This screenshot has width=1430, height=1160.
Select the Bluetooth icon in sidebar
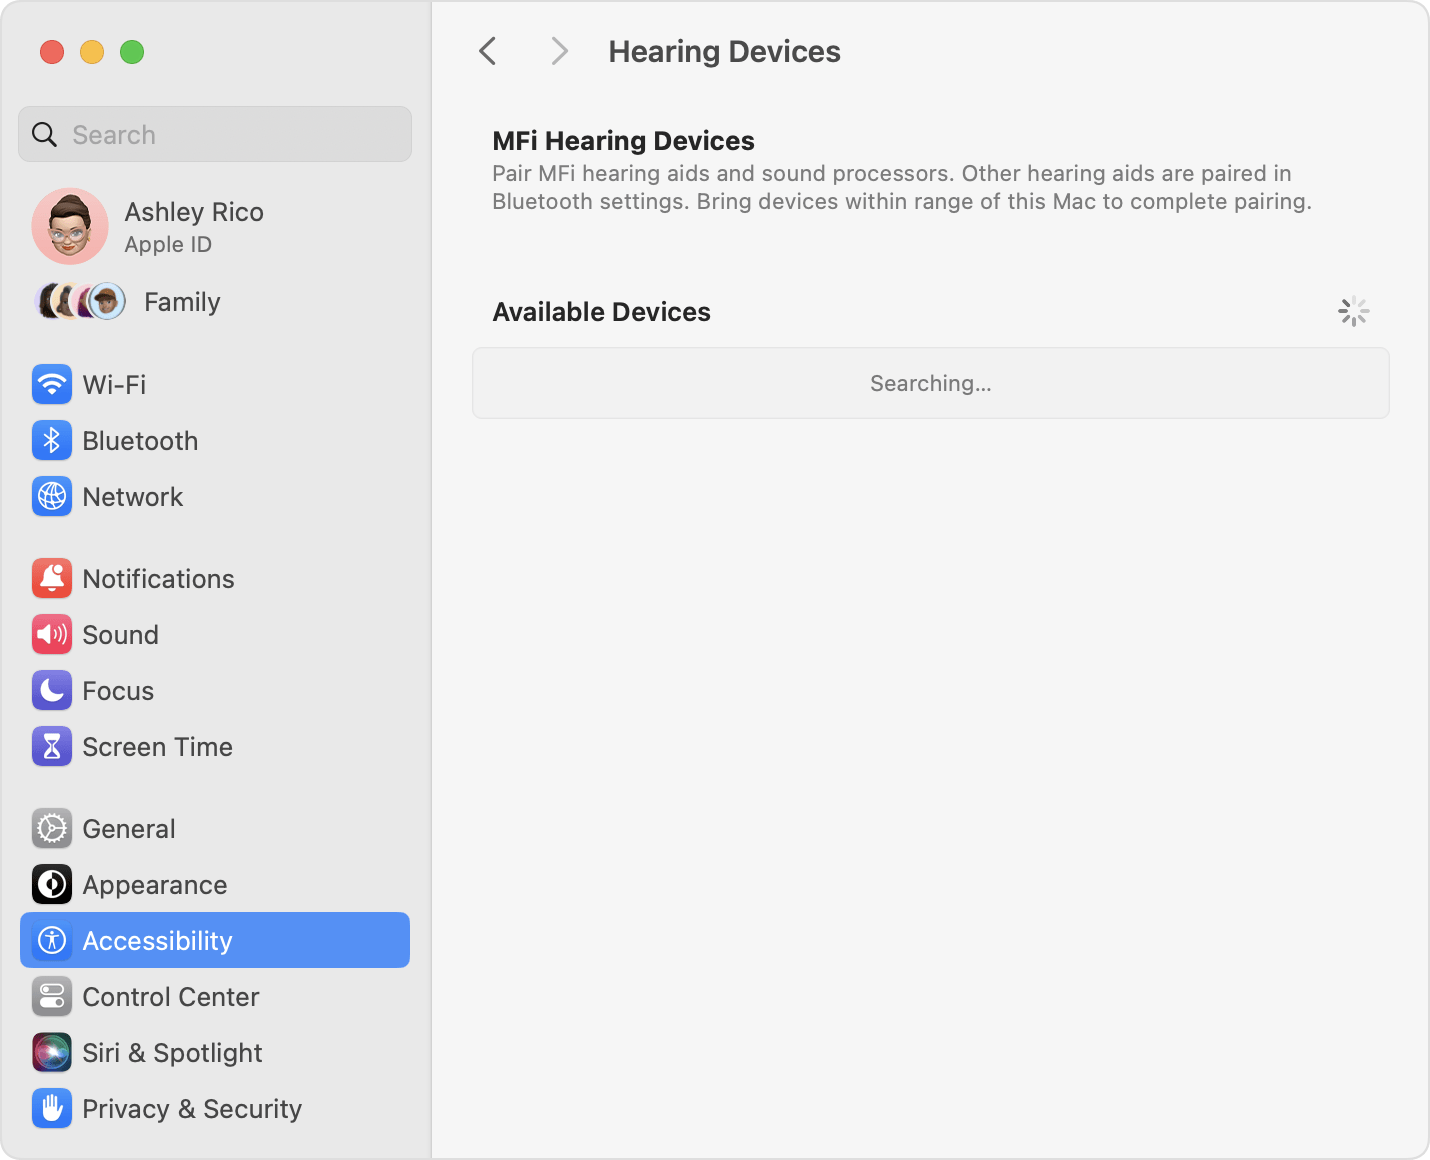coord(51,440)
